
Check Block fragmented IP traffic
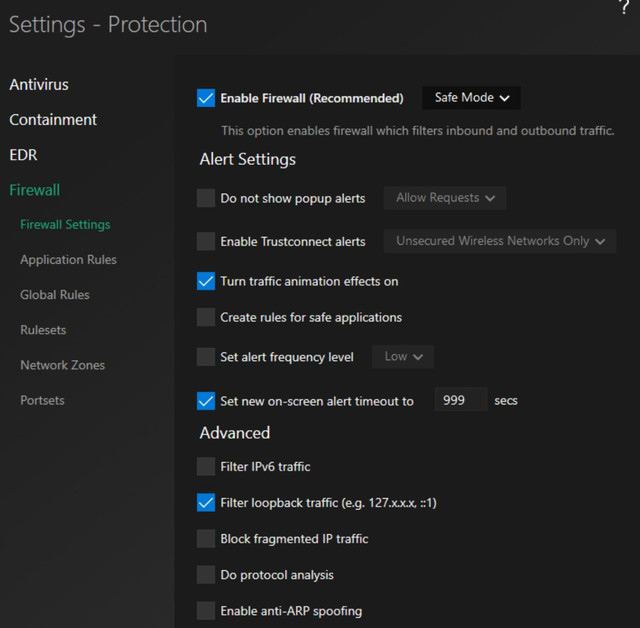tap(206, 539)
